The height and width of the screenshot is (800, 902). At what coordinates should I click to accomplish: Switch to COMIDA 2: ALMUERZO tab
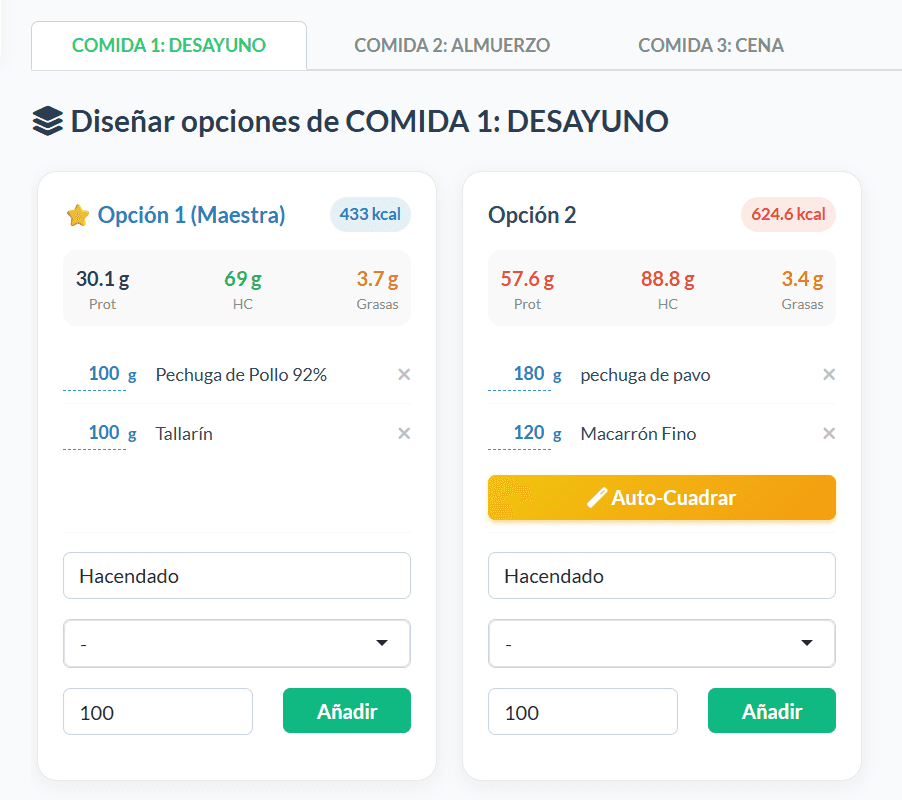tap(452, 45)
